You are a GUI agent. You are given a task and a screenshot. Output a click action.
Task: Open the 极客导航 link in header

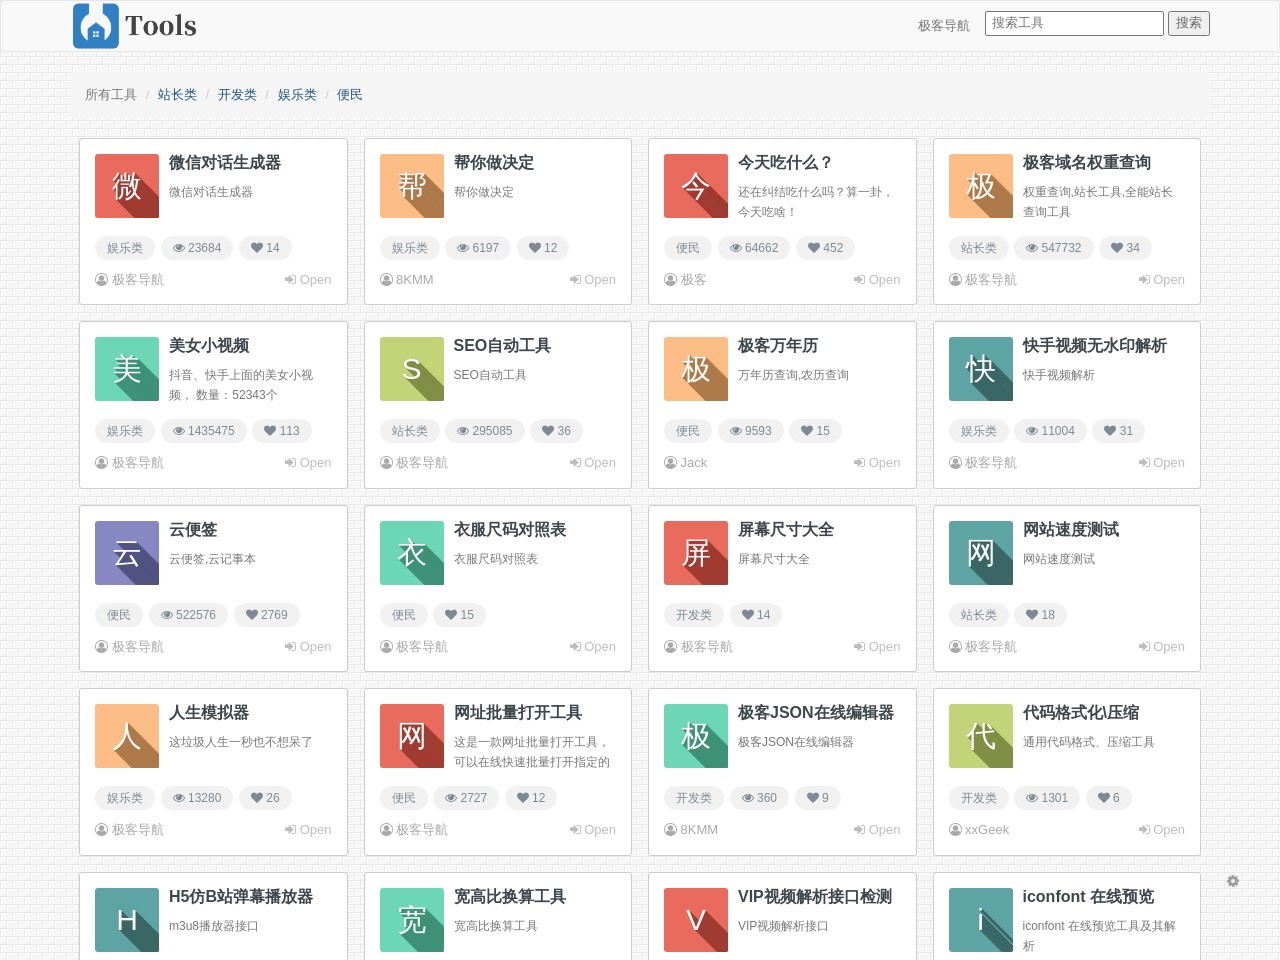pyautogui.click(x=943, y=25)
